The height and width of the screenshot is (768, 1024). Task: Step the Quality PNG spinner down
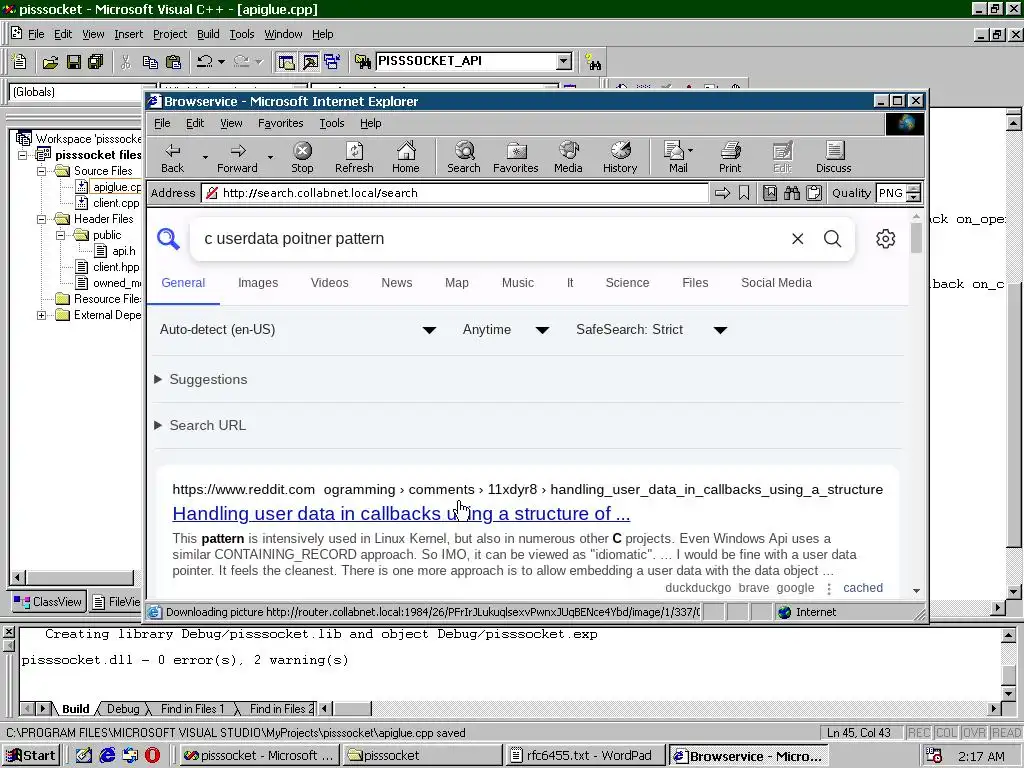click(914, 197)
